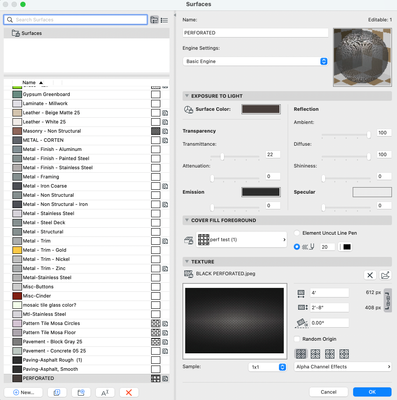Select Paving-Asphalt, Smooth surface

point(87,369)
